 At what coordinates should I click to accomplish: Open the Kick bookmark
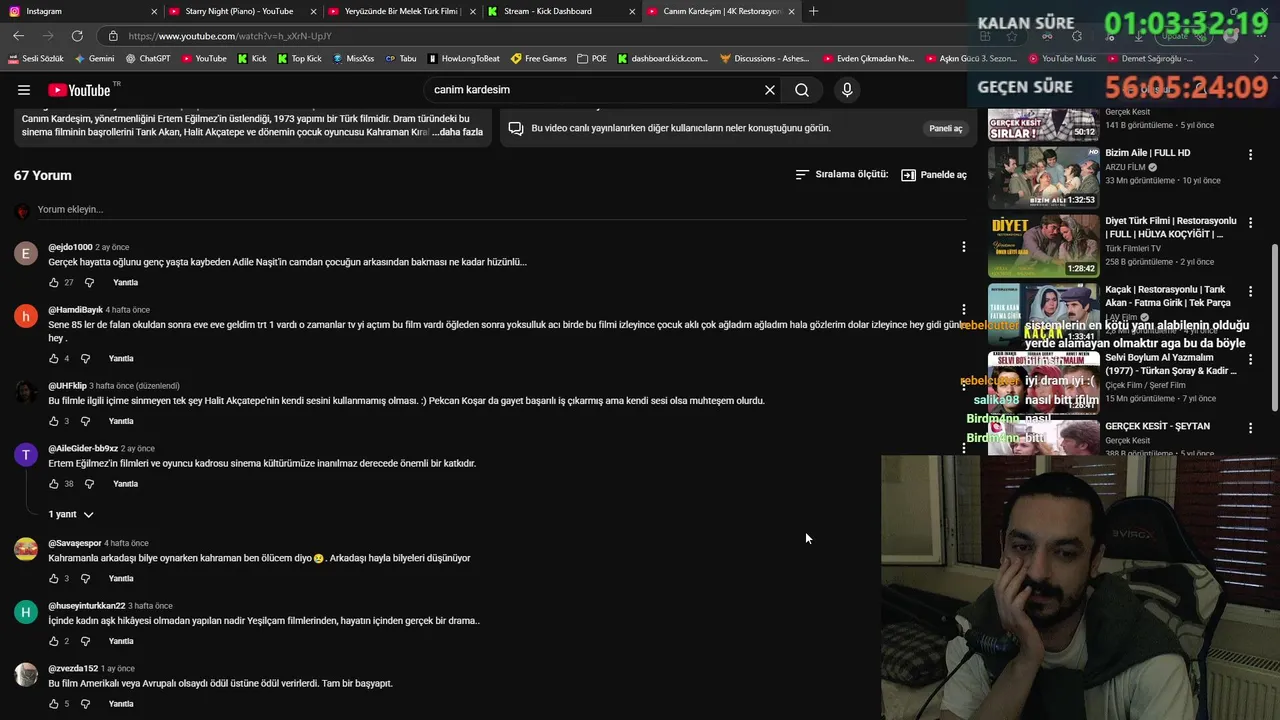click(252, 59)
